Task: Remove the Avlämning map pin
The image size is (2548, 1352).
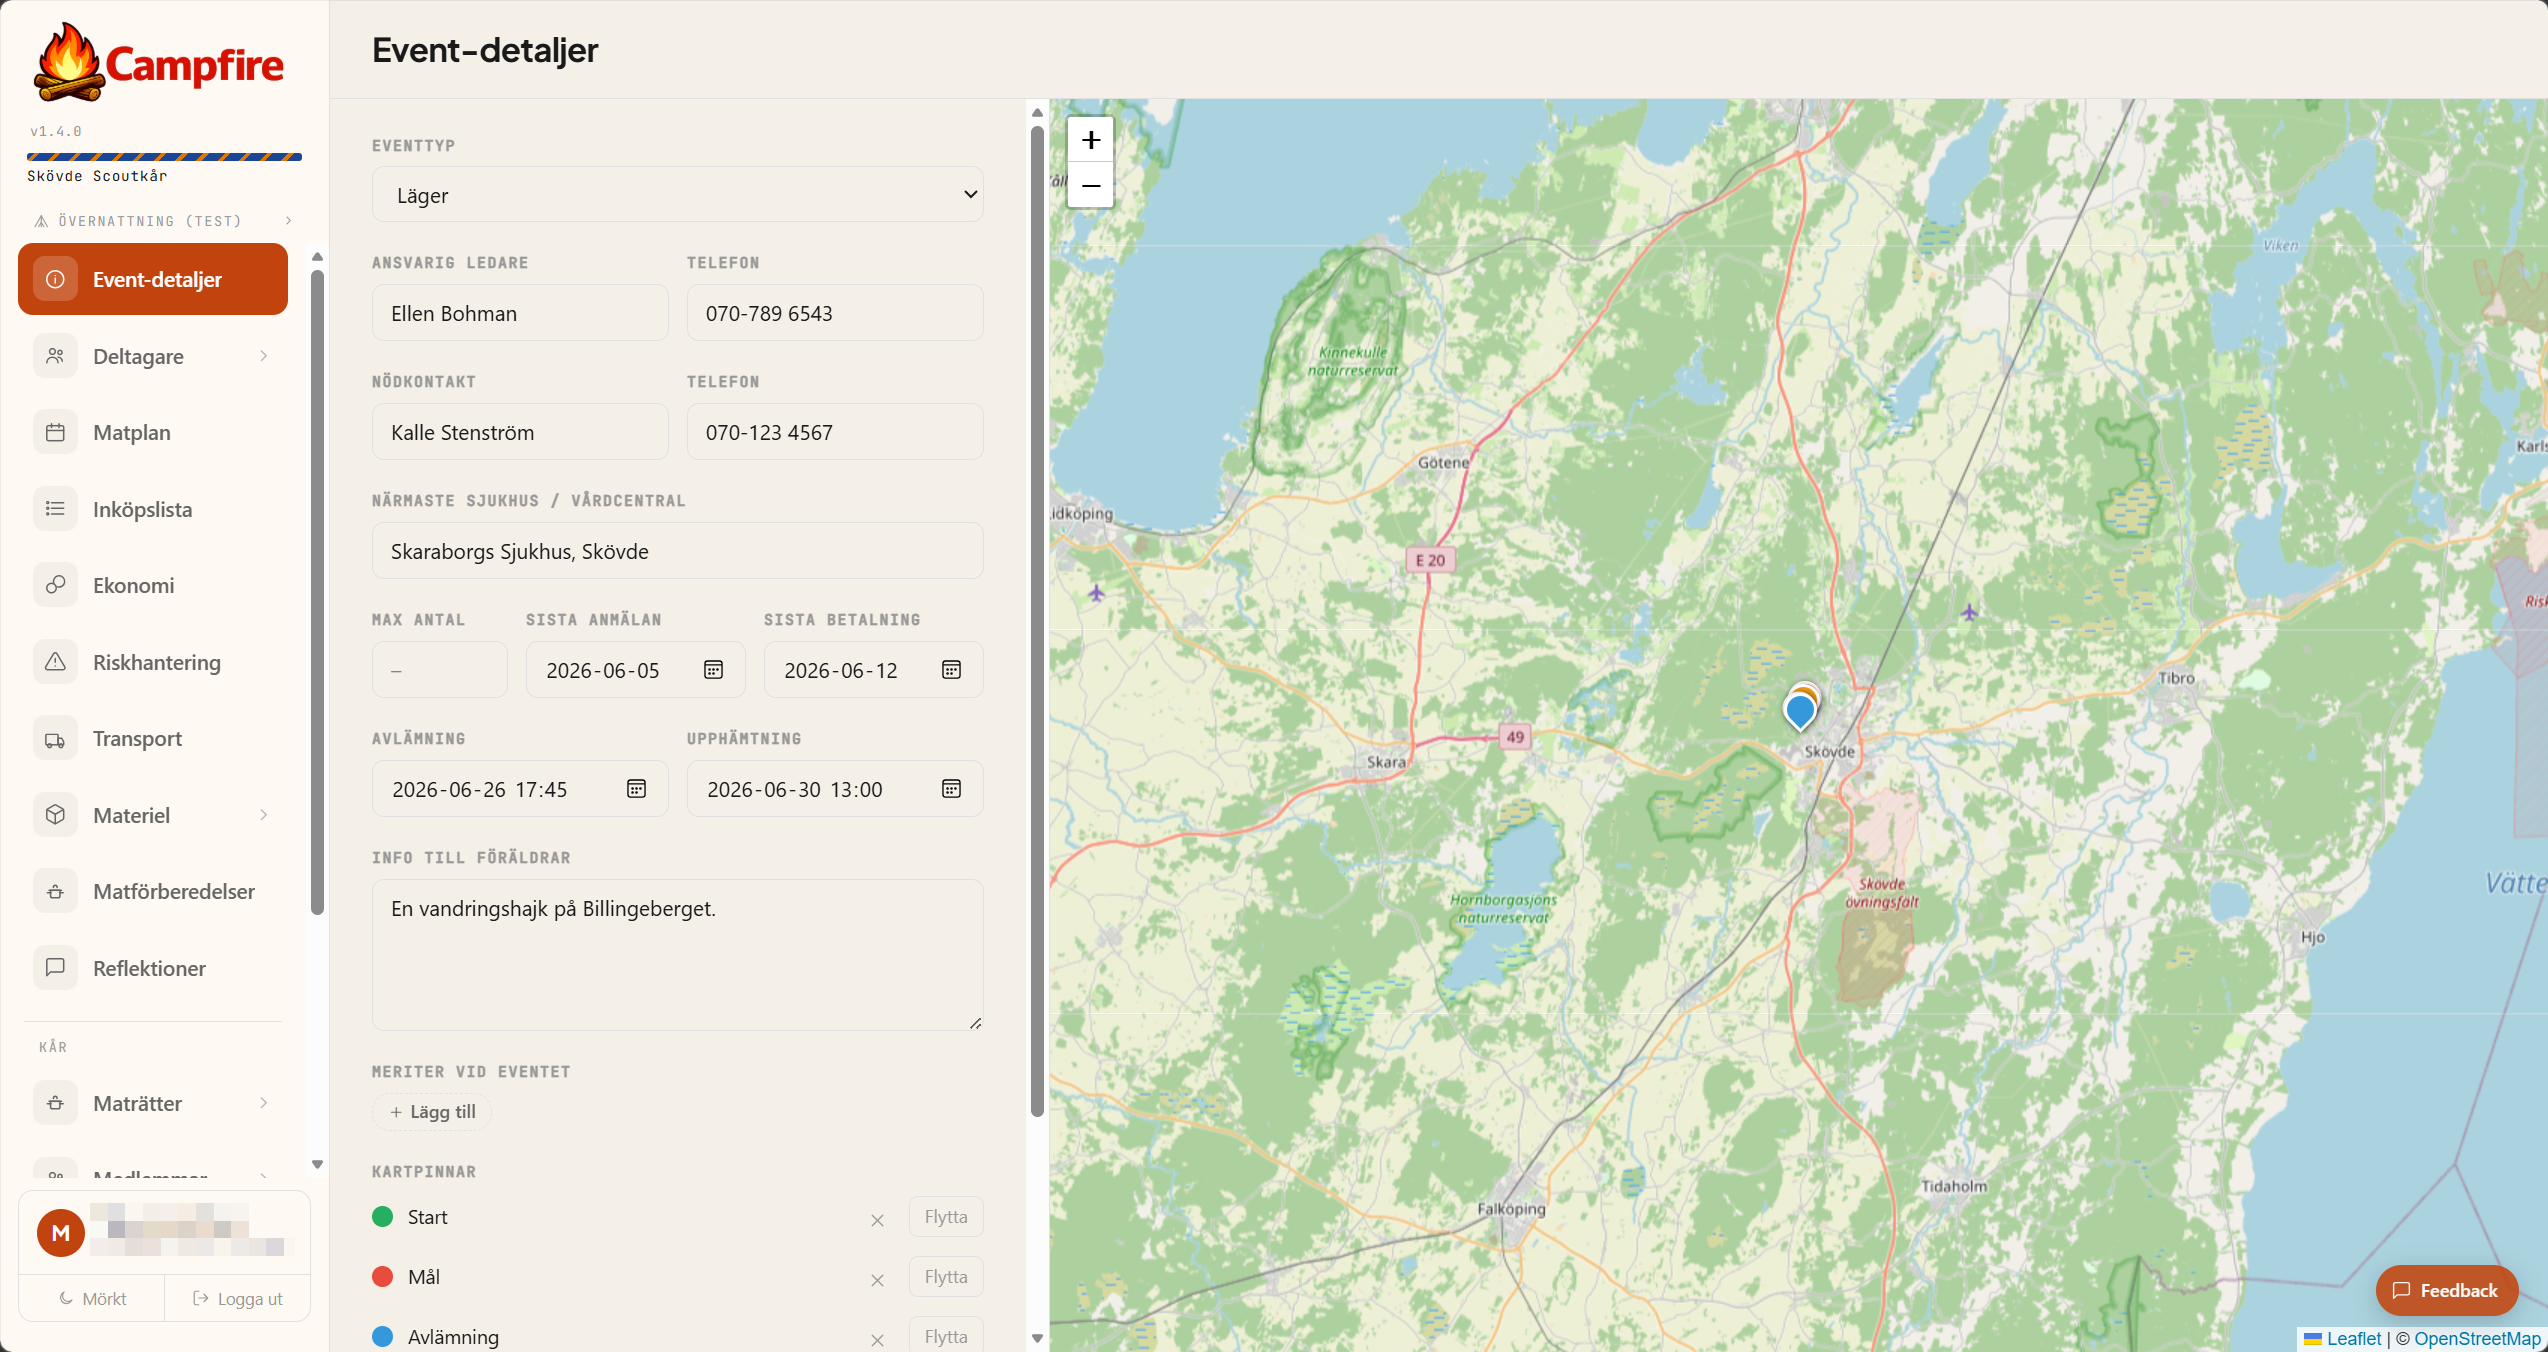Action: coord(877,1340)
